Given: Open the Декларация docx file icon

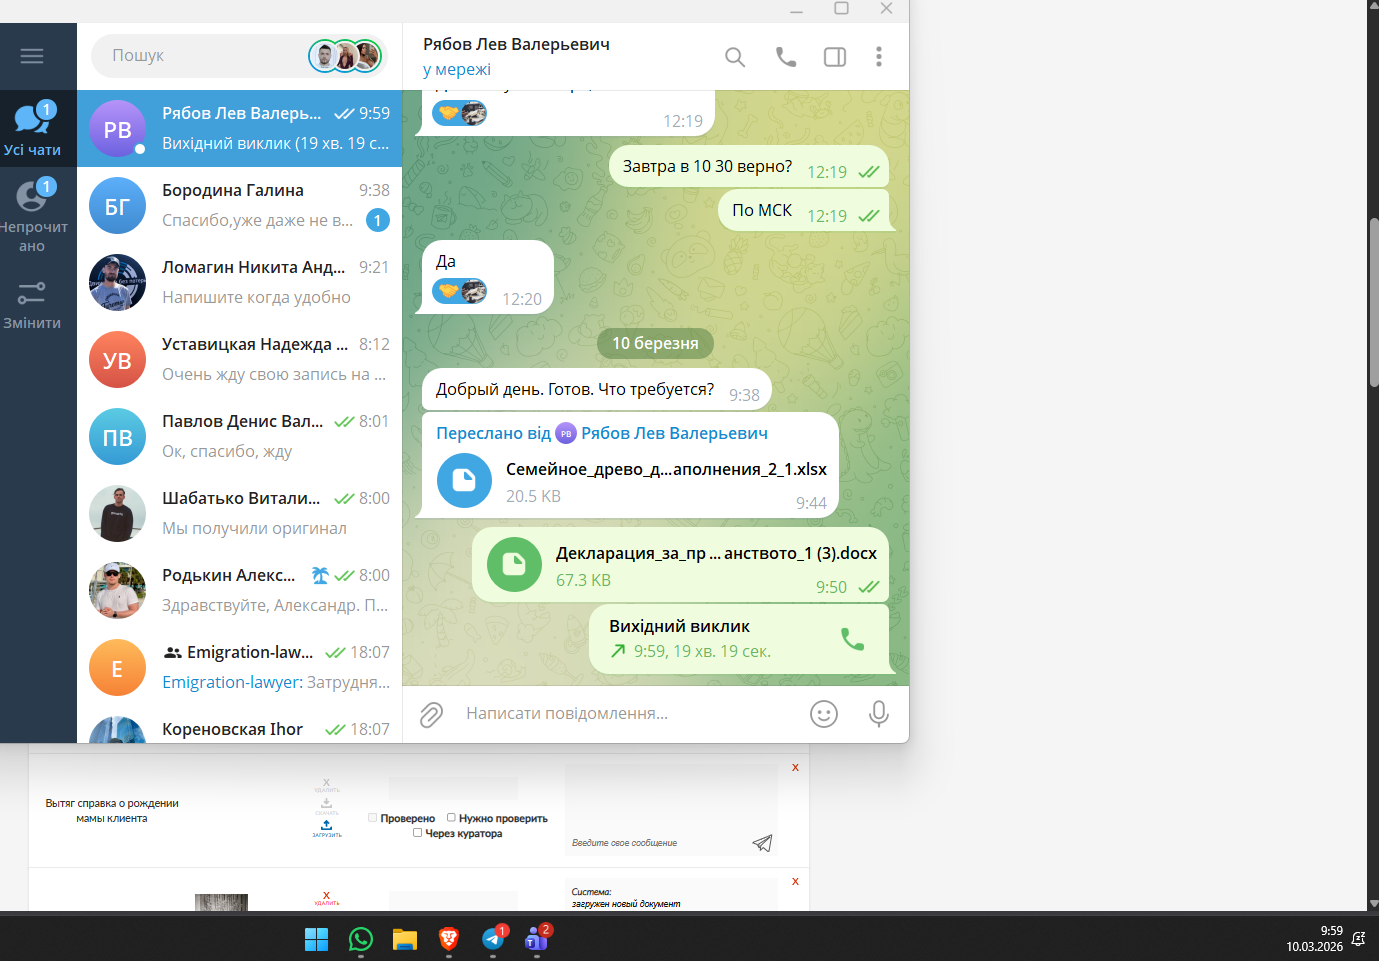Looking at the screenshot, I should 514,565.
